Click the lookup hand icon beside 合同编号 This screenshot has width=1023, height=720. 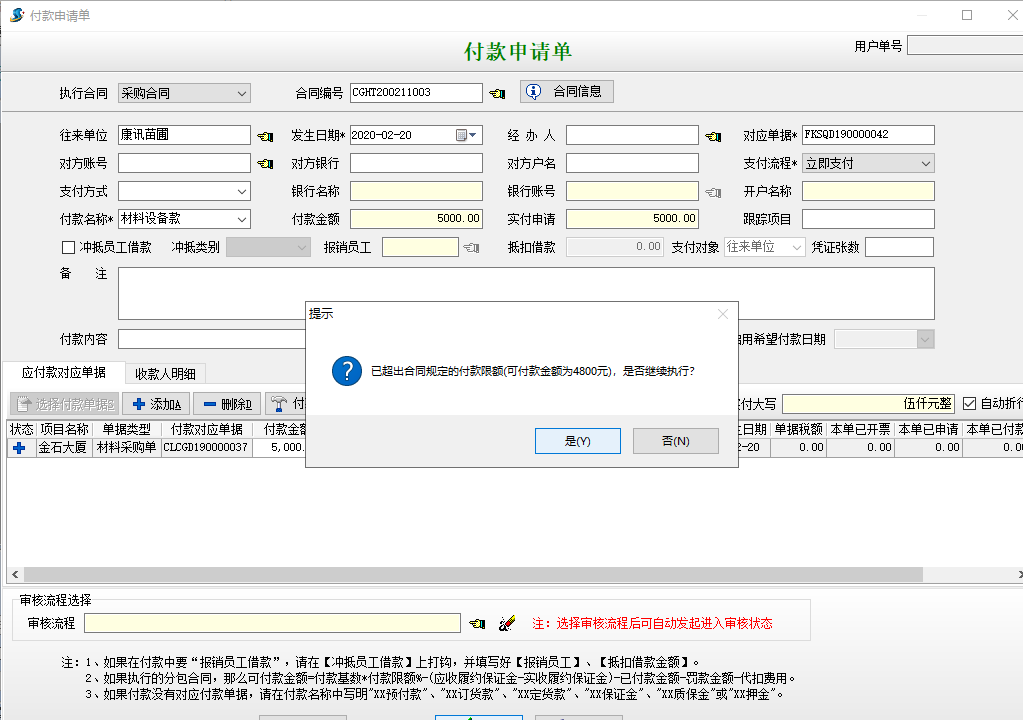coord(498,94)
